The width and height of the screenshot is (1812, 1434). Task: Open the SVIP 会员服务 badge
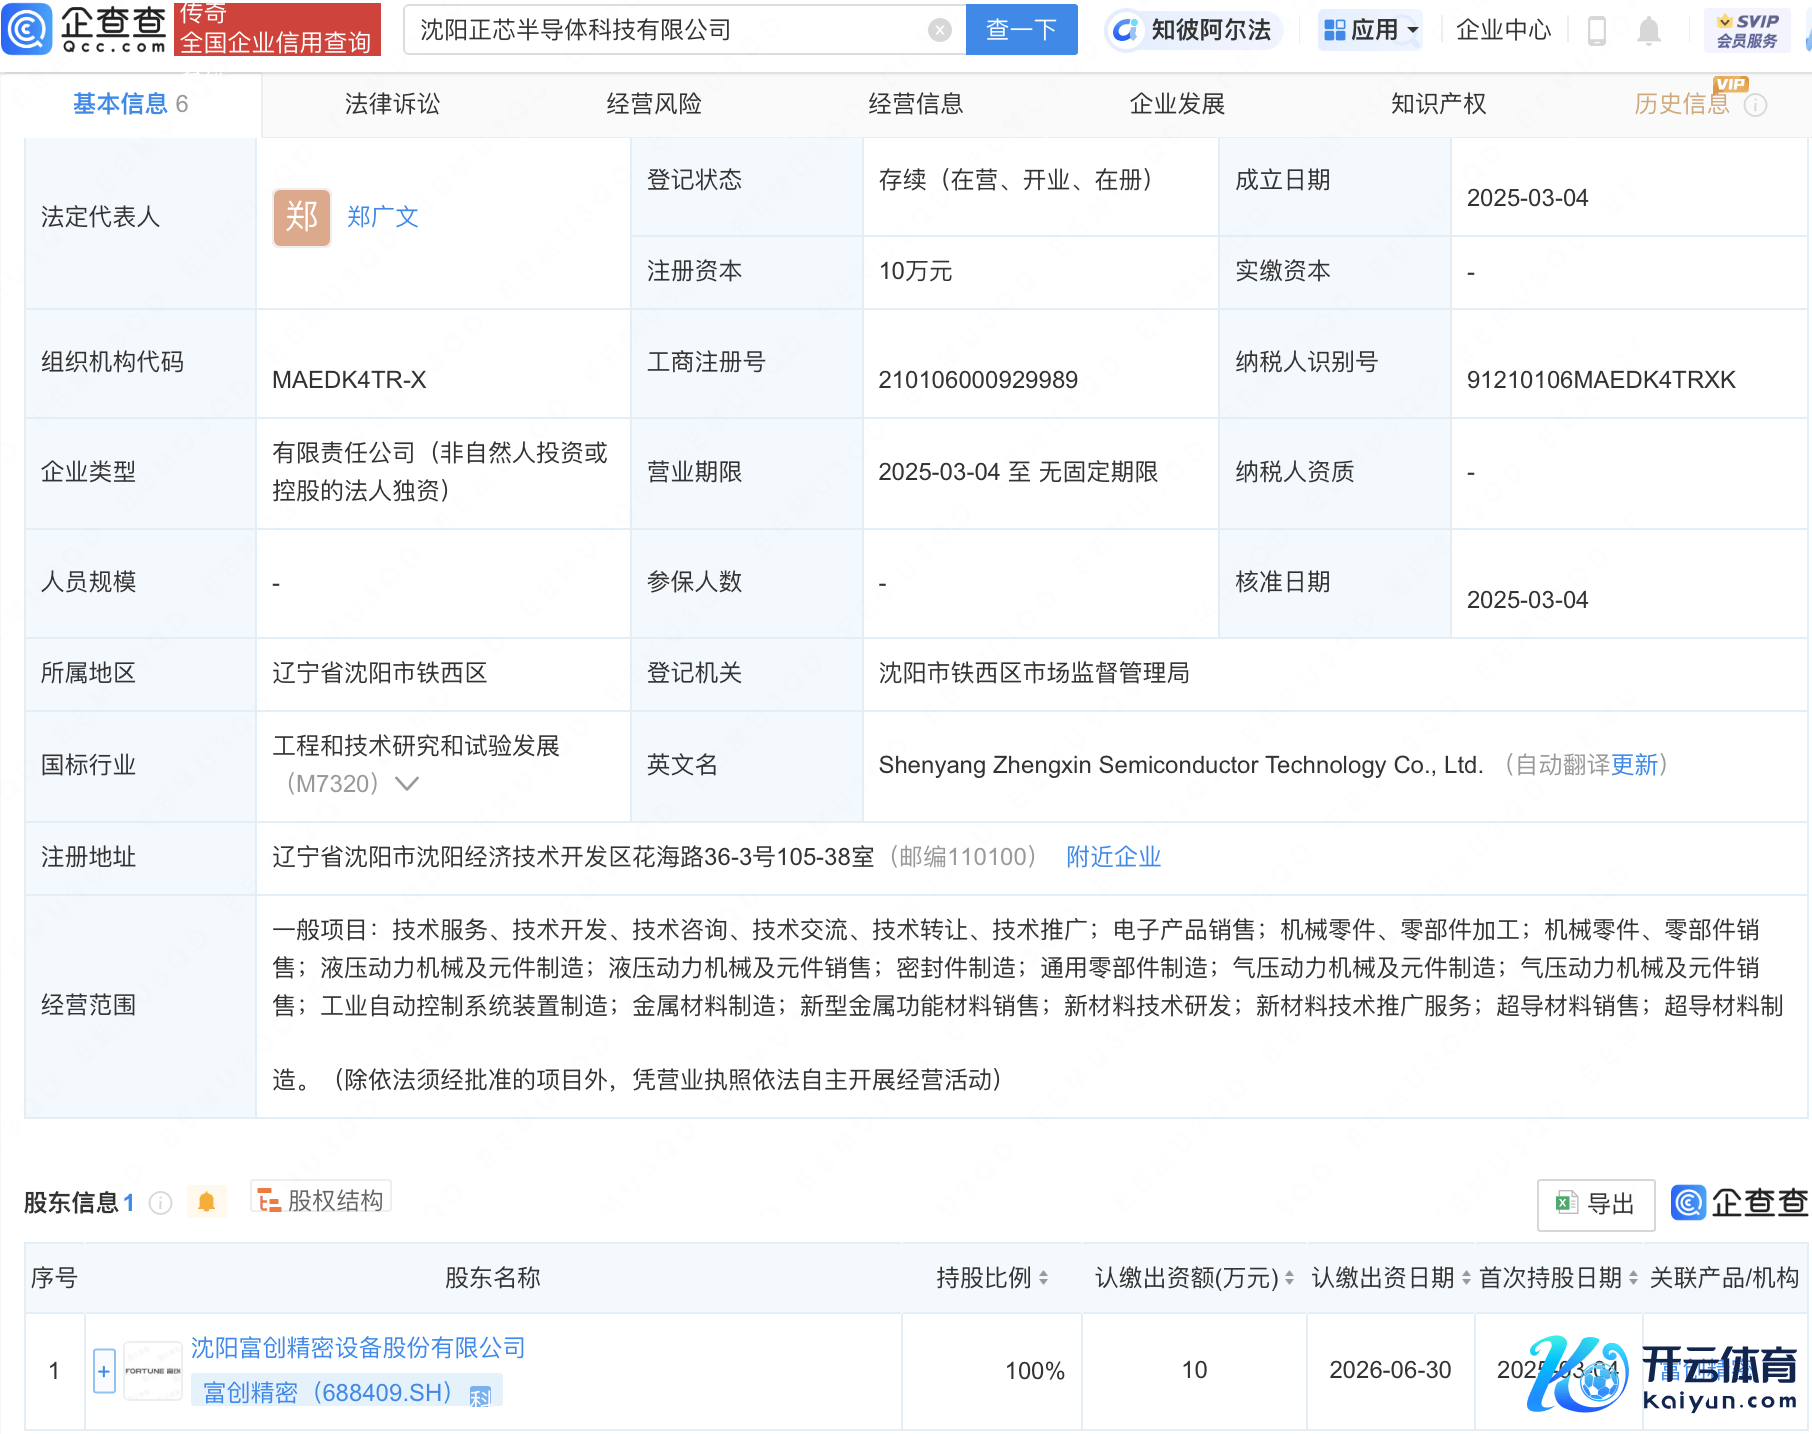[x=1746, y=31]
